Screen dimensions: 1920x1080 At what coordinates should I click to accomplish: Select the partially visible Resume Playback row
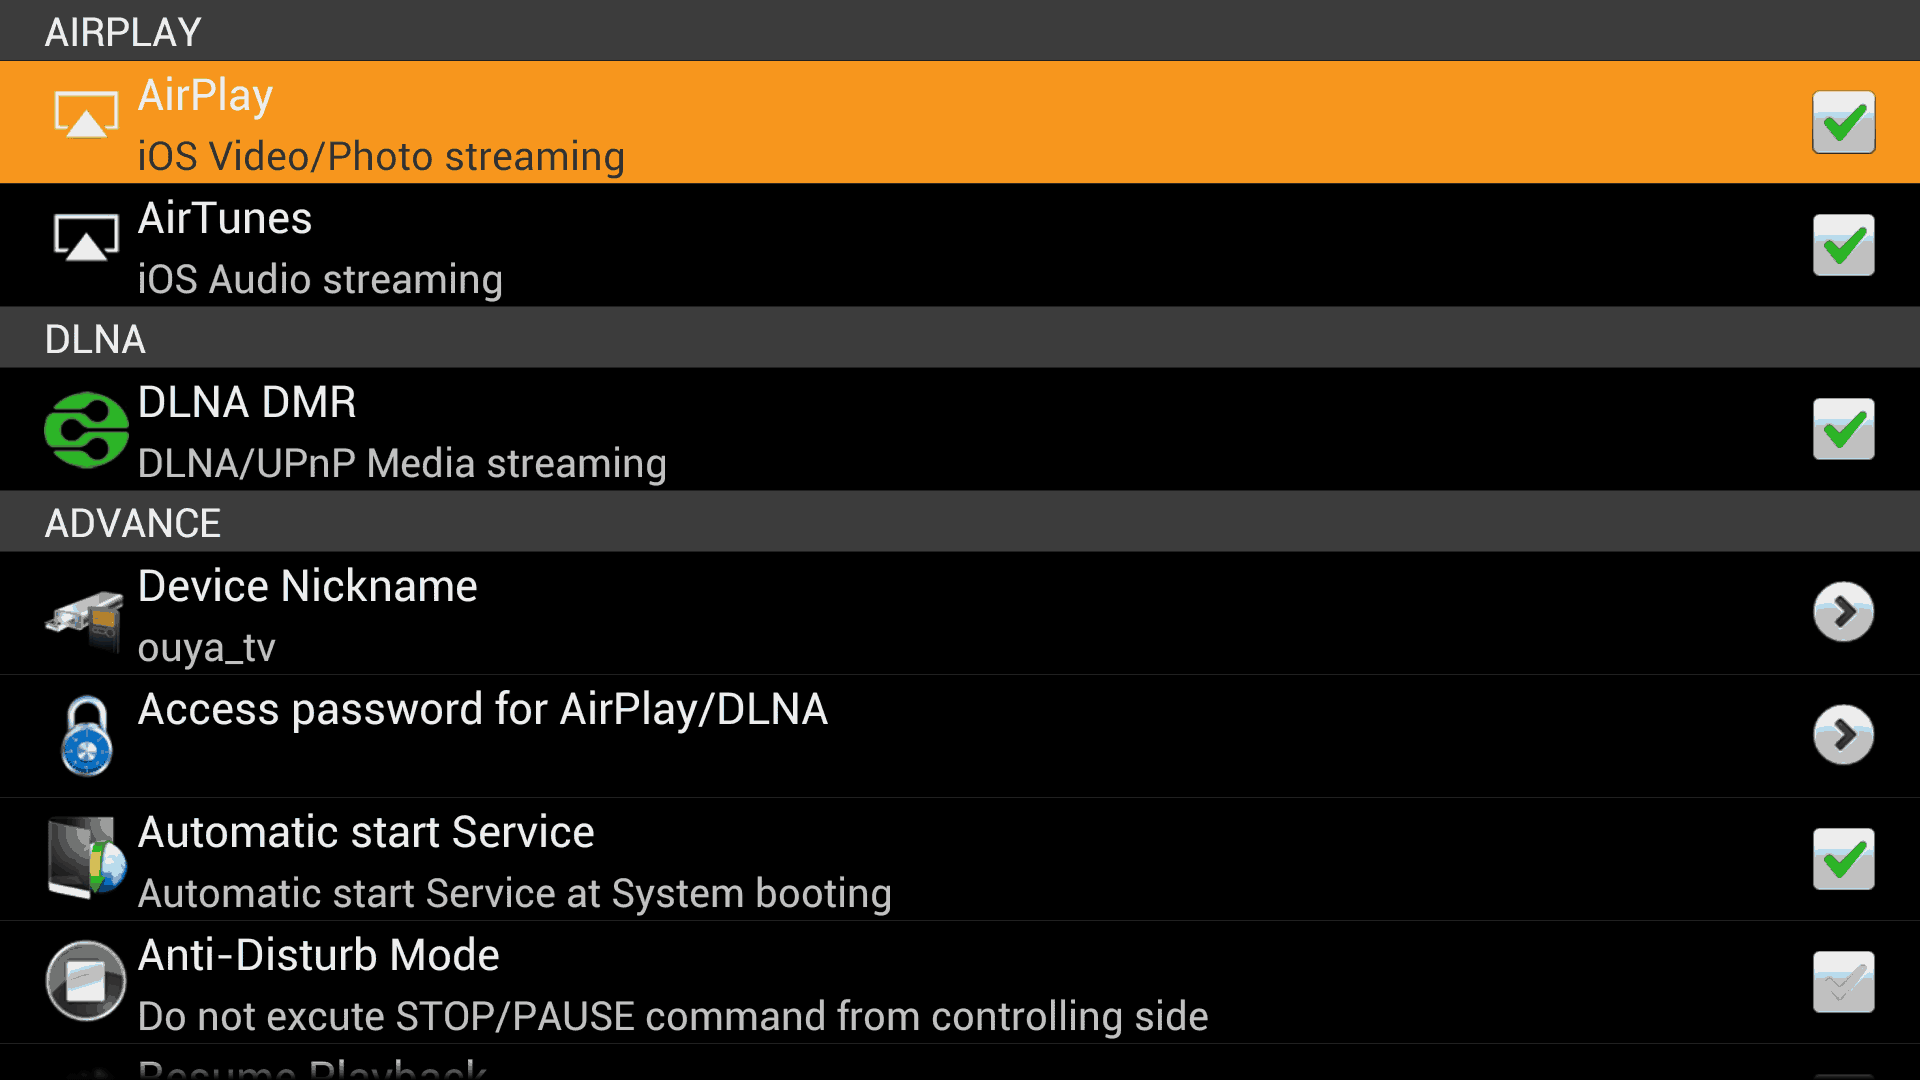[960, 1062]
